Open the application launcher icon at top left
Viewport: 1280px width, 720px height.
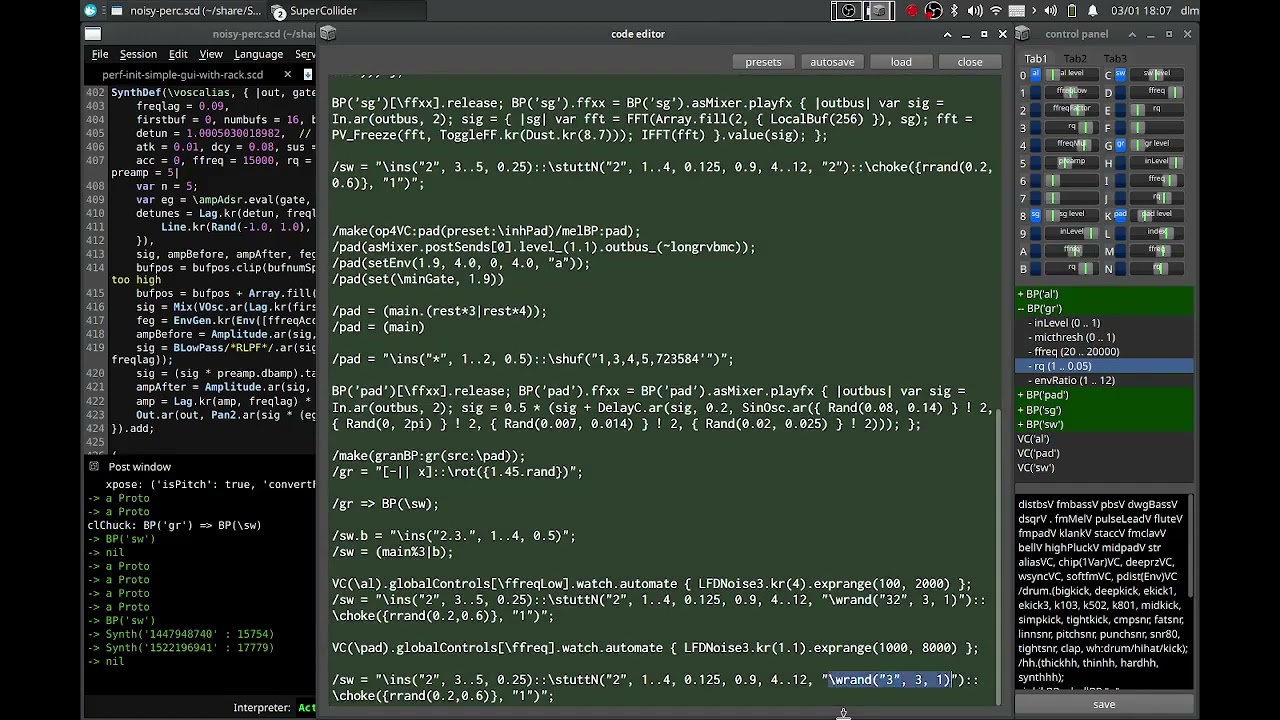pyautogui.click(x=91, y=11)
